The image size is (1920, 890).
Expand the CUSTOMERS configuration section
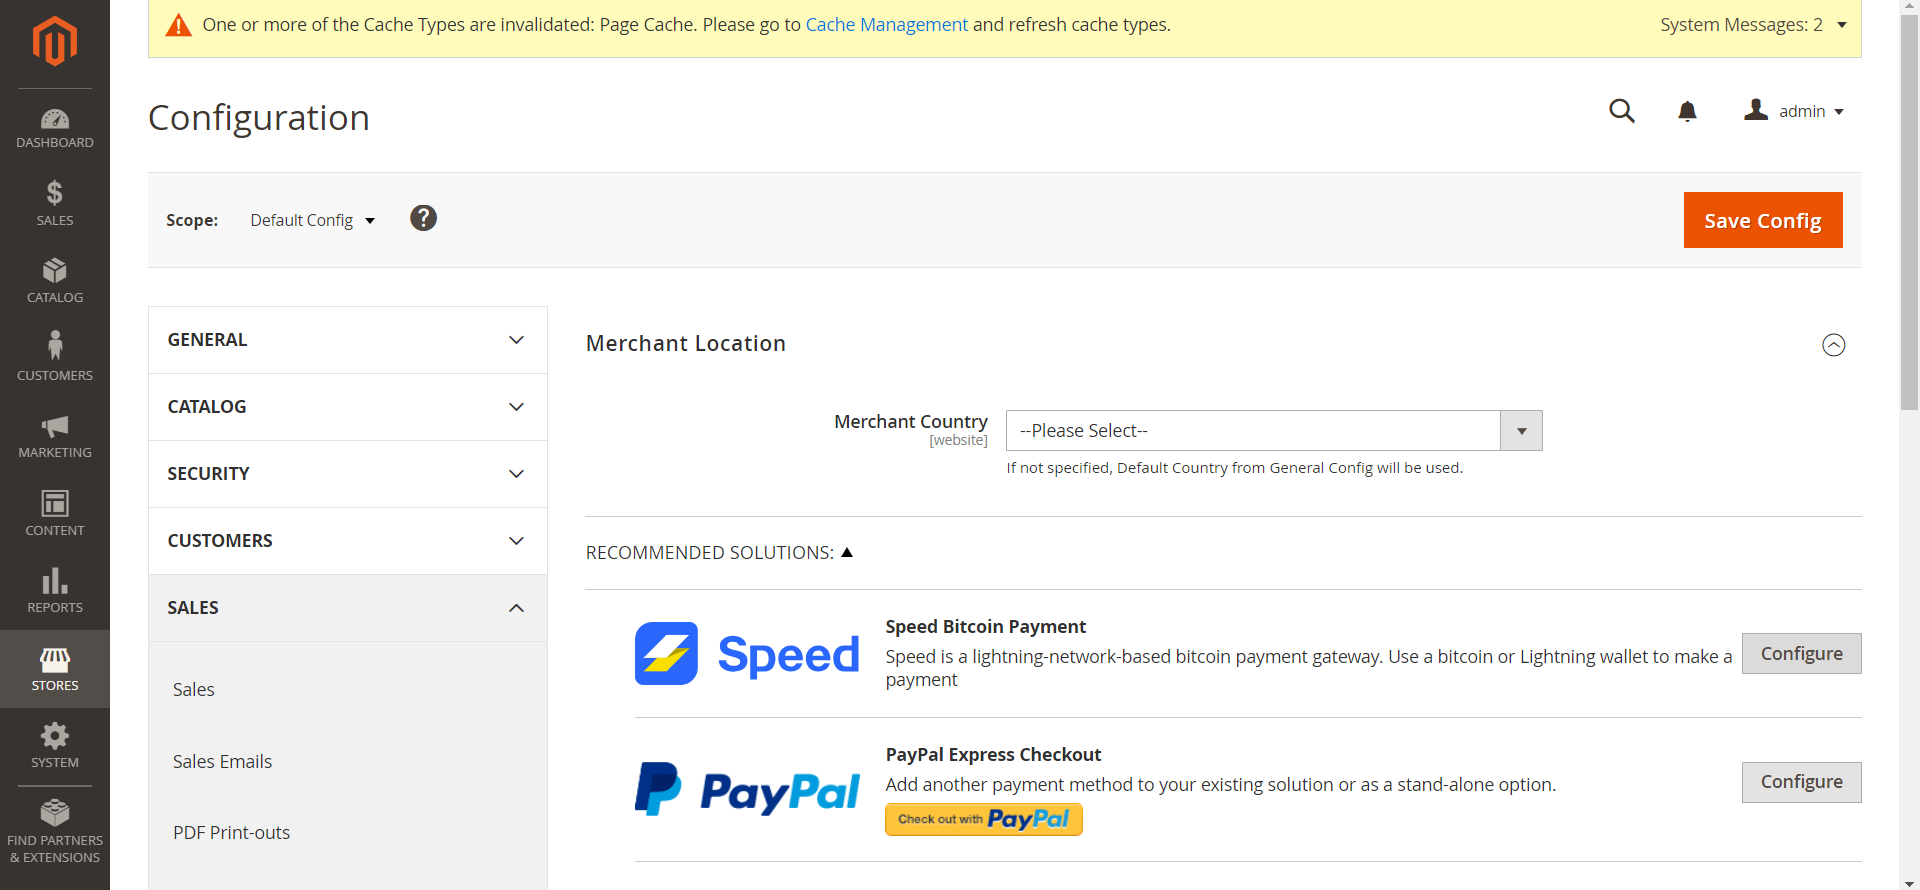[348, 541]
